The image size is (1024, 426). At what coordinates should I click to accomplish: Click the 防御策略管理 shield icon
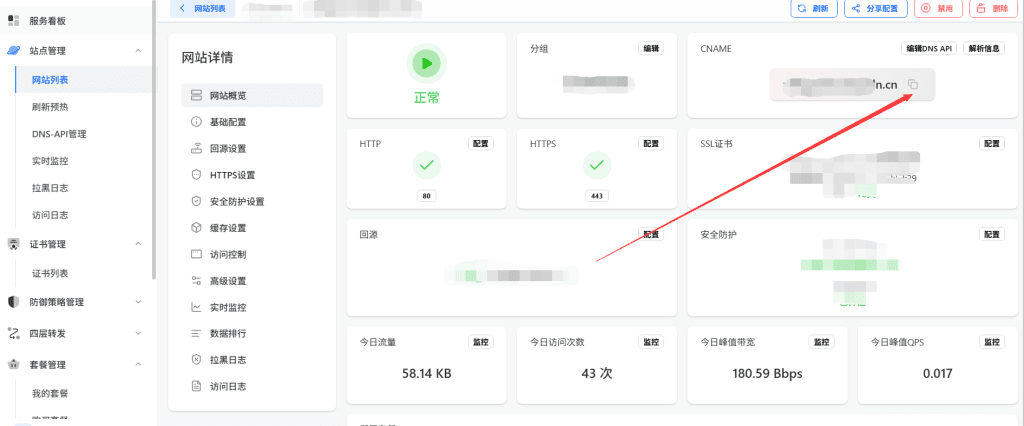[13, 302]
